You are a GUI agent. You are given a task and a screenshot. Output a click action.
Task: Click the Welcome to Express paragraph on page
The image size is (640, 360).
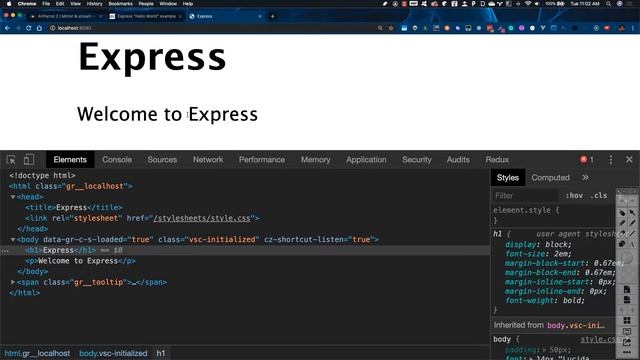(x=167, y=114)
